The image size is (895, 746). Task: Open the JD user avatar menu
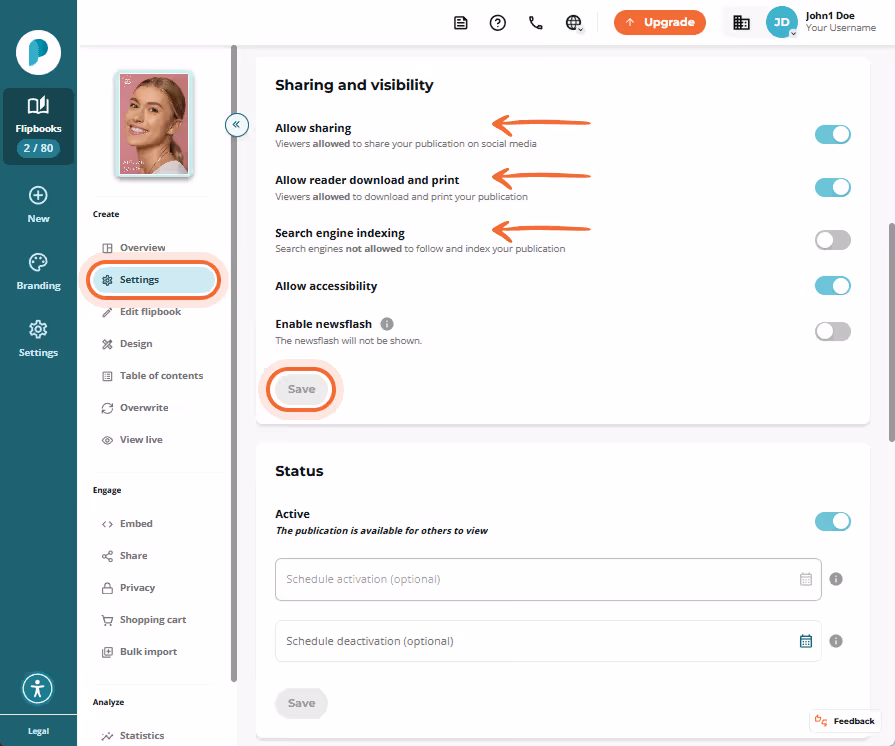tap(781, 22)
